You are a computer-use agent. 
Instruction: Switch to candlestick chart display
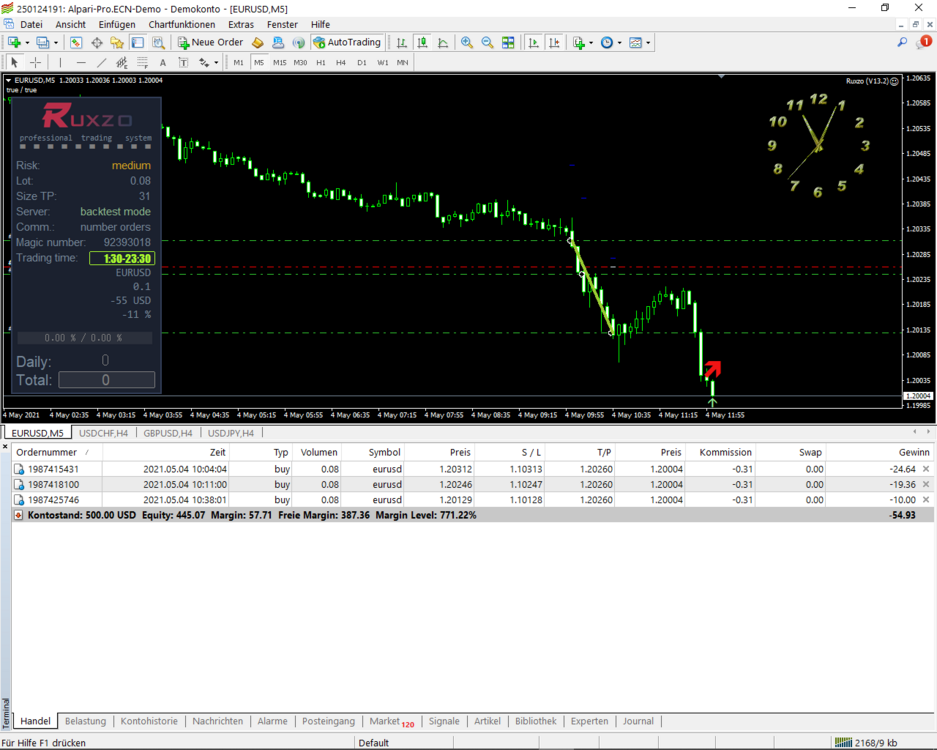(x=422, y=42)
